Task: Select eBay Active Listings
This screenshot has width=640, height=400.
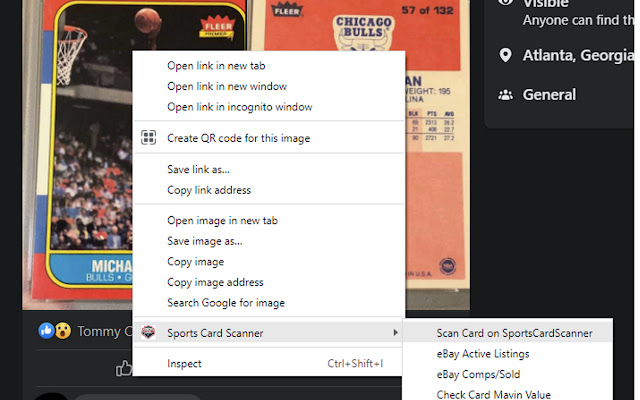Action: tap(508, 354)
